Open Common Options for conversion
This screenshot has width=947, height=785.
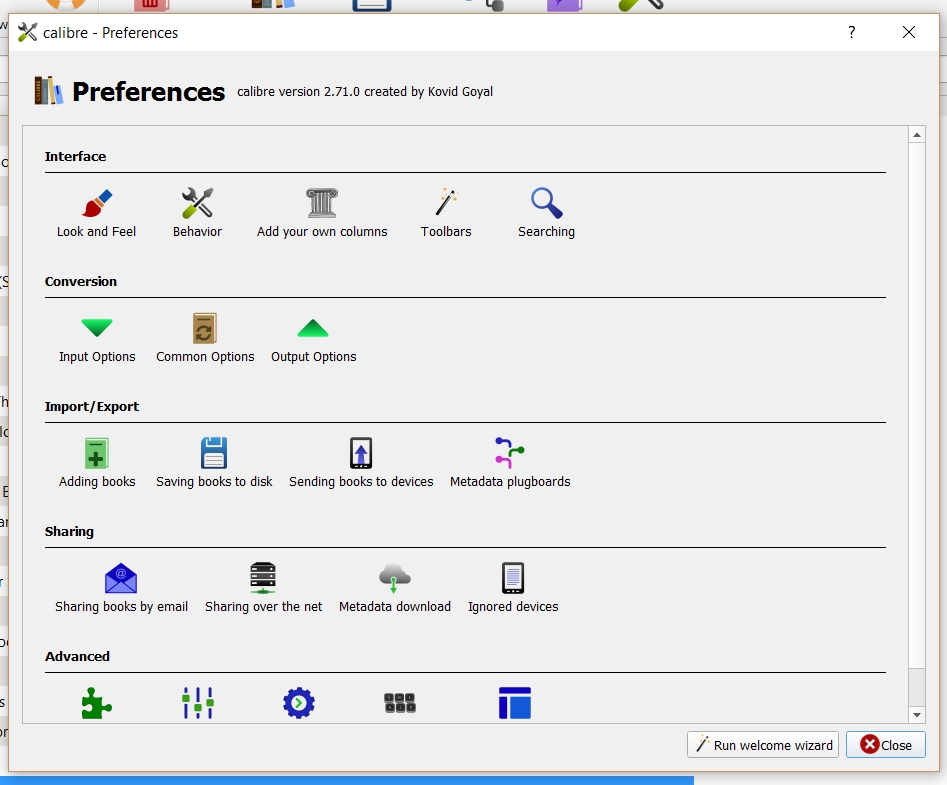(x=205, y=339)
